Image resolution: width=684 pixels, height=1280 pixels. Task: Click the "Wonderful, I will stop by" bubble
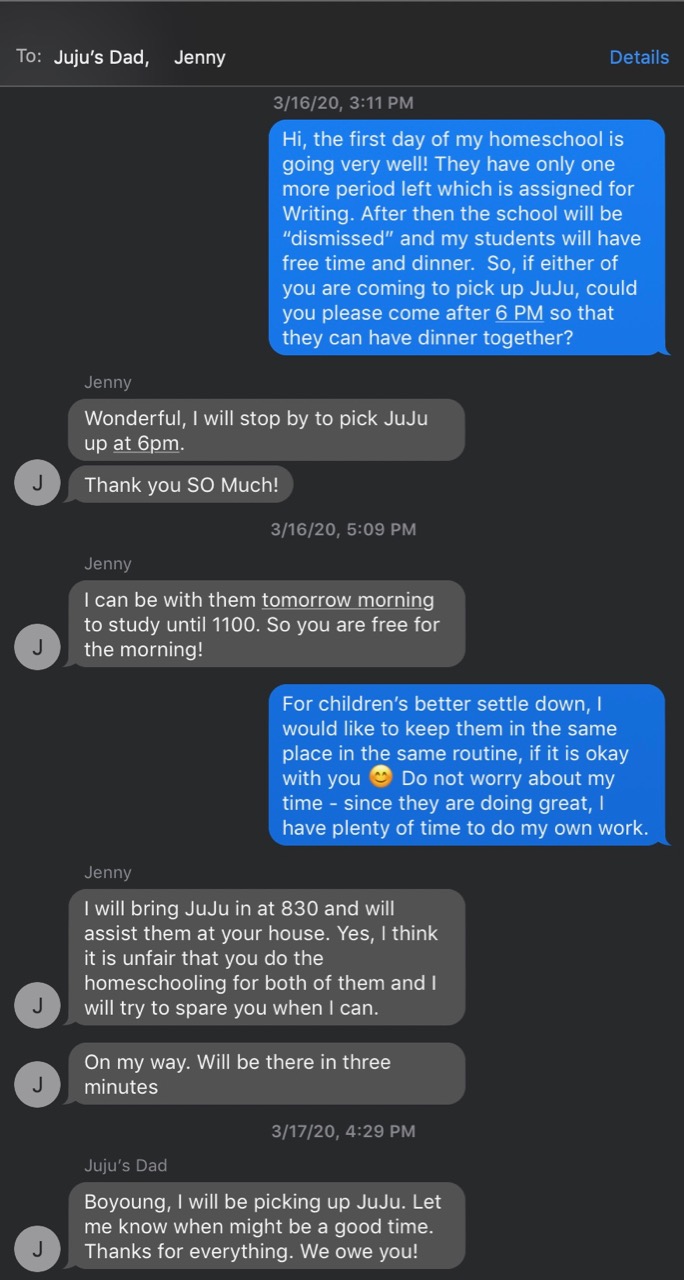click(x=265, y=430)
